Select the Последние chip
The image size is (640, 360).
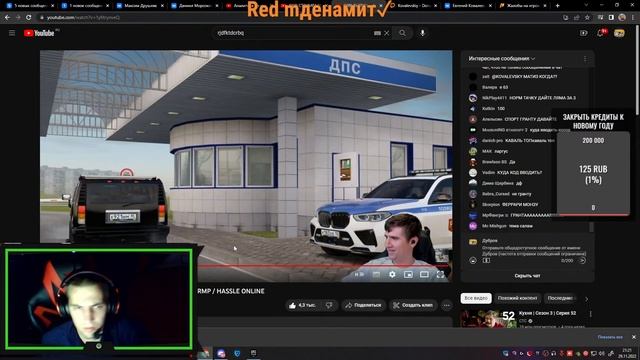coord(560,298)
